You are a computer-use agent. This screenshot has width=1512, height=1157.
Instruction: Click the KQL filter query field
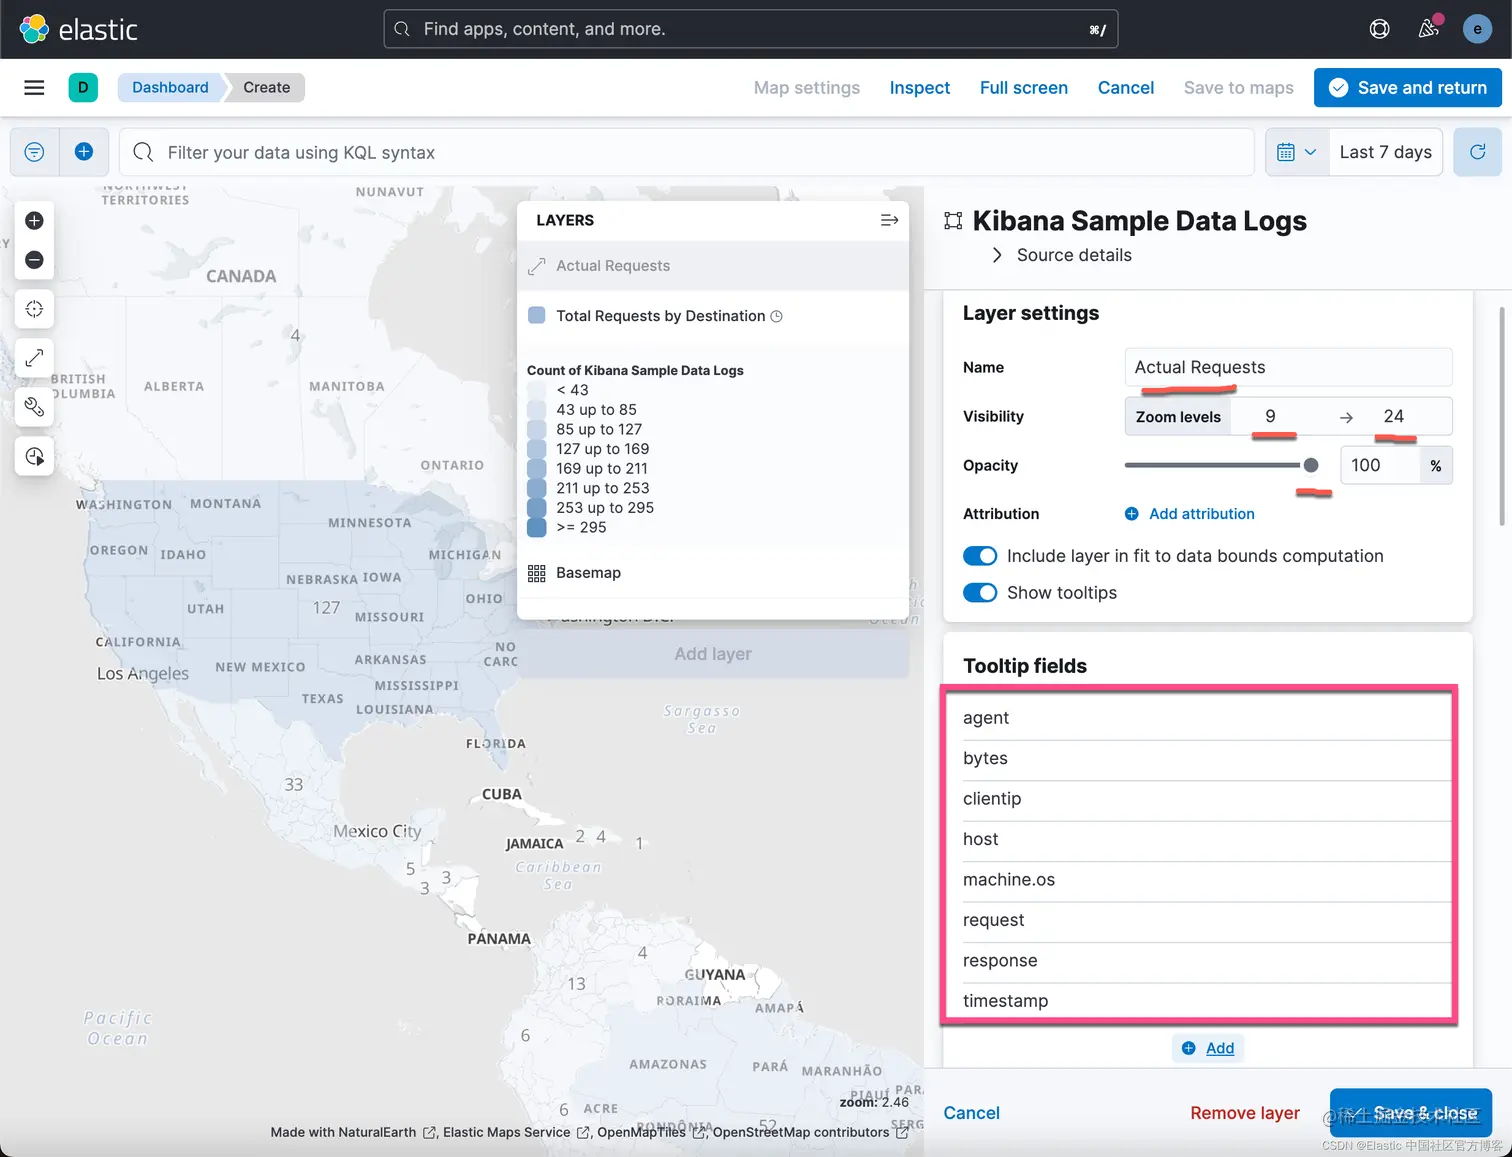point(686,152)
